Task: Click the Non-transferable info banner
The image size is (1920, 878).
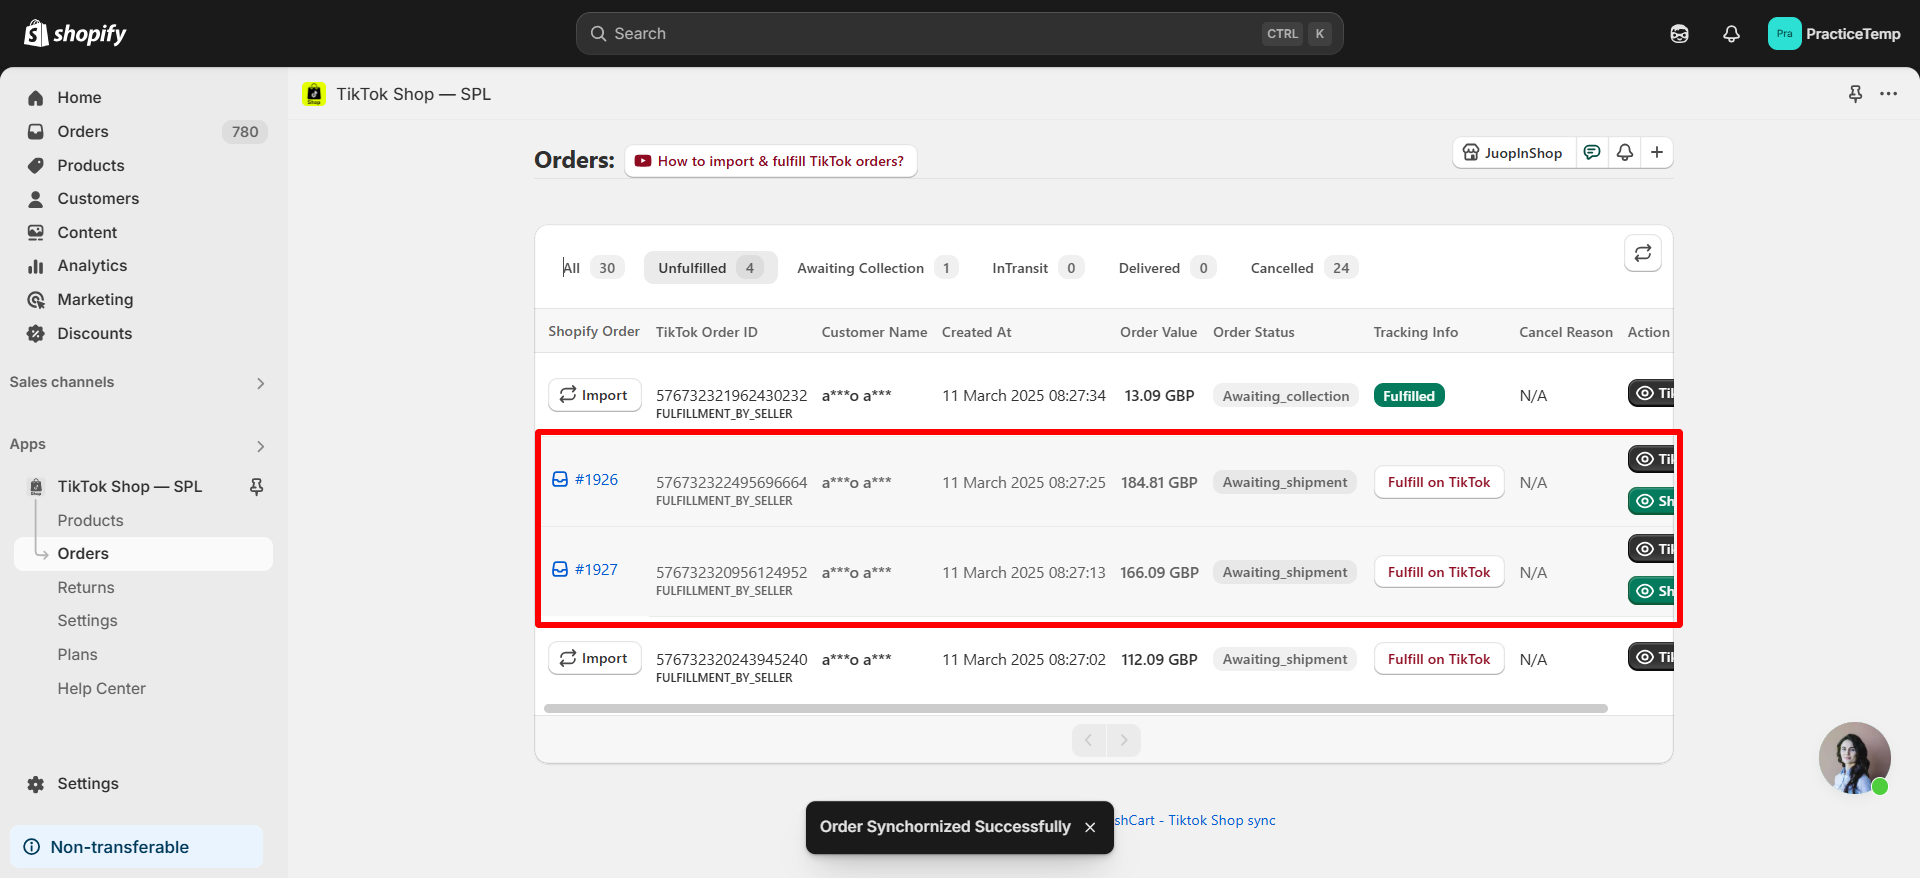Action: click(x=136, y=847)
